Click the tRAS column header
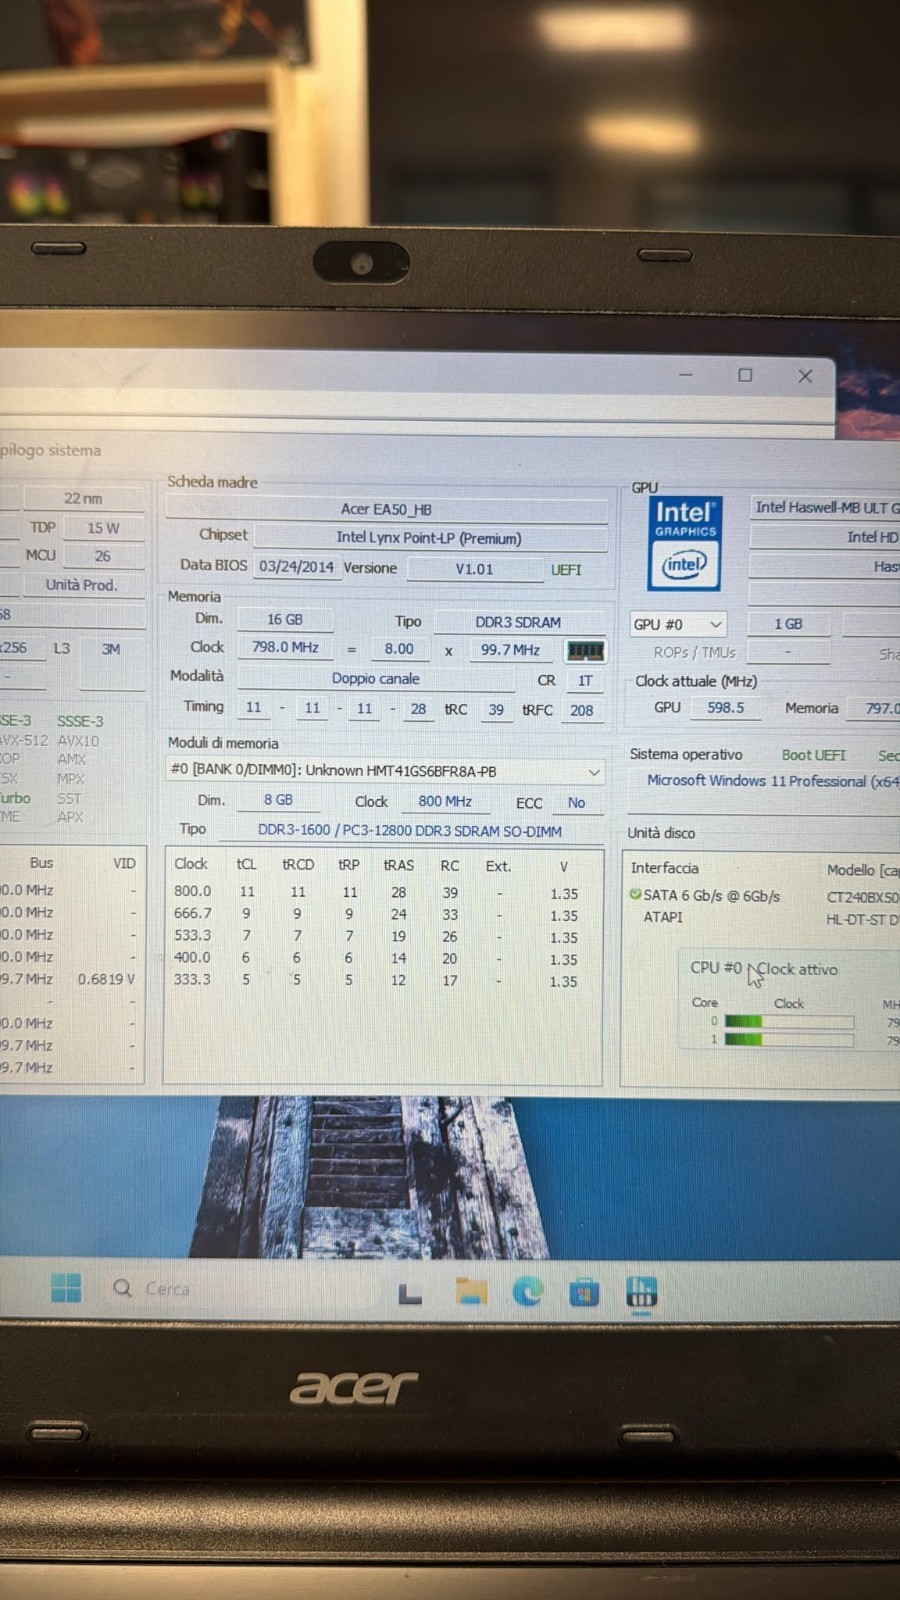Image resolution: width=900 pixels, height=1600 pixels. click(x=398, y=866)
